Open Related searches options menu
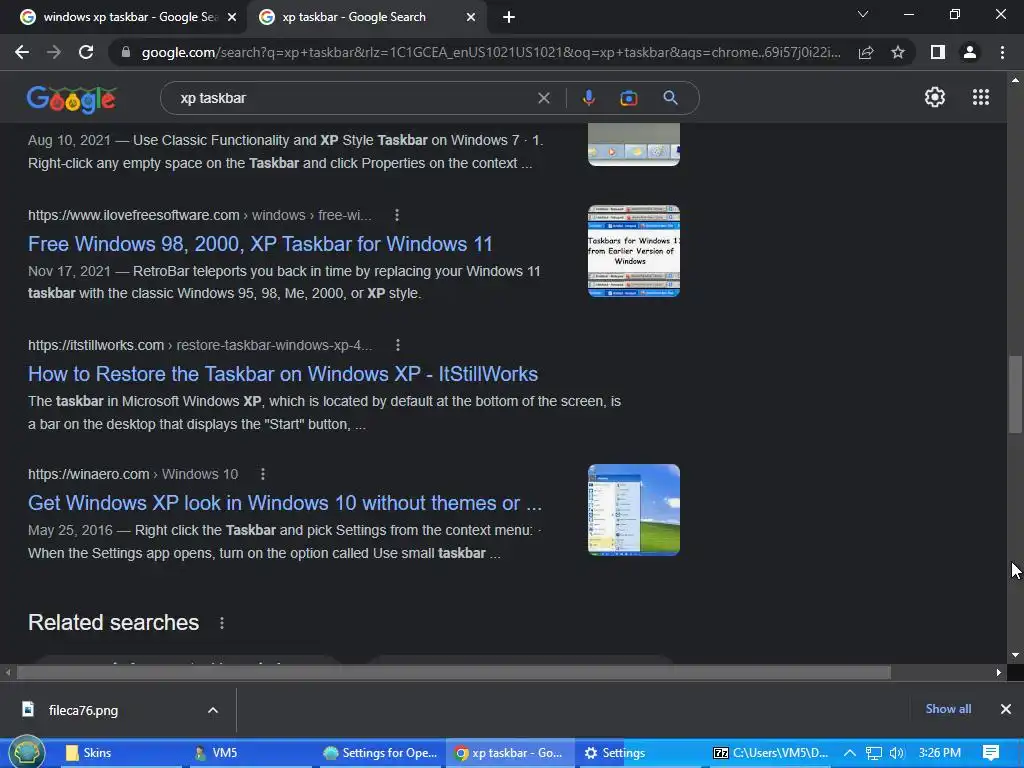 222,623
